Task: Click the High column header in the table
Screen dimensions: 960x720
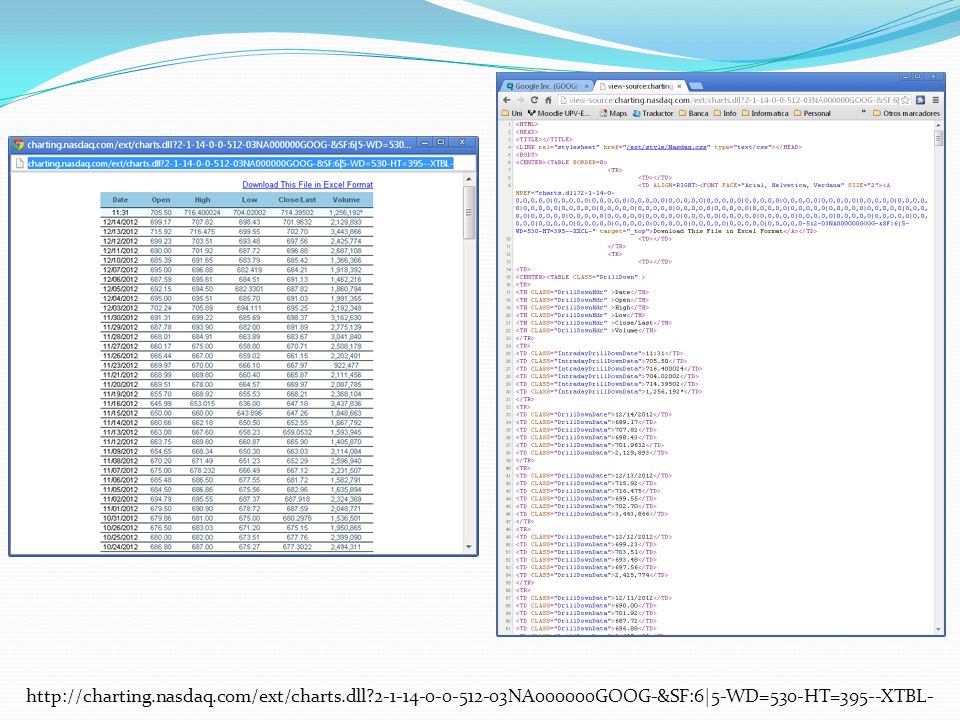Action: 203,200
